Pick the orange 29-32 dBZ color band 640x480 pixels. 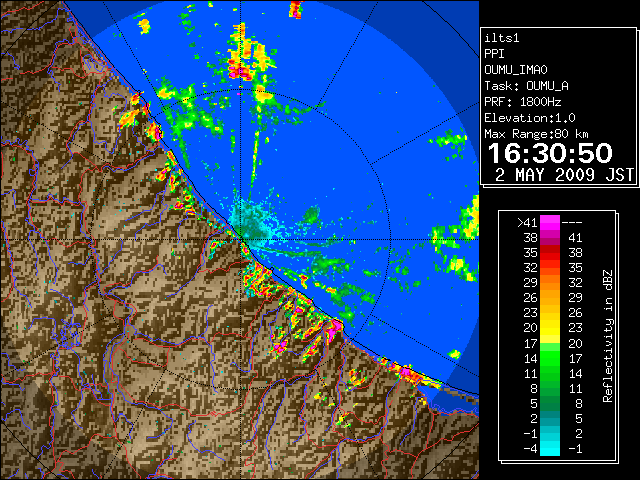pyautogui.click(x=550, y=283)
